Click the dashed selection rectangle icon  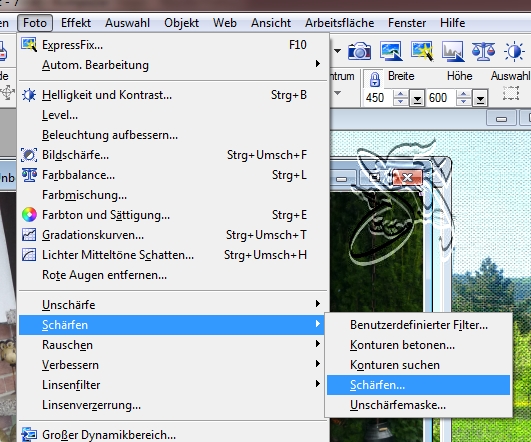(x=511, y=93)
